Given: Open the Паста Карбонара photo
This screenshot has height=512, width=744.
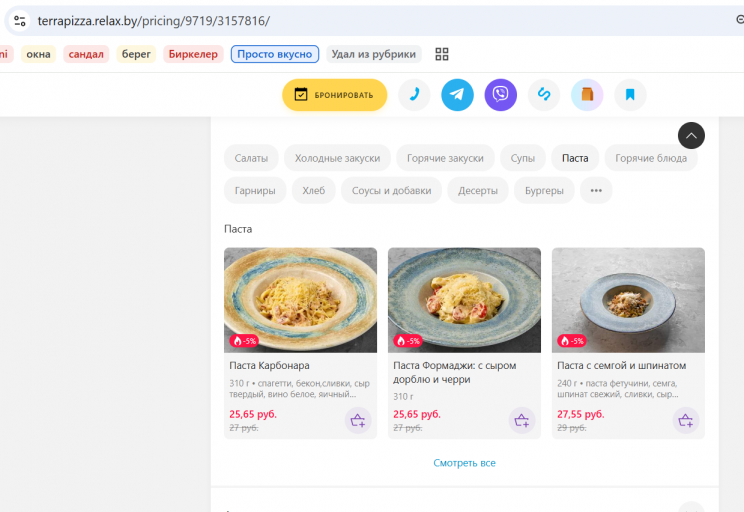Looking at the screenshot, I should (x=300, y=300).
